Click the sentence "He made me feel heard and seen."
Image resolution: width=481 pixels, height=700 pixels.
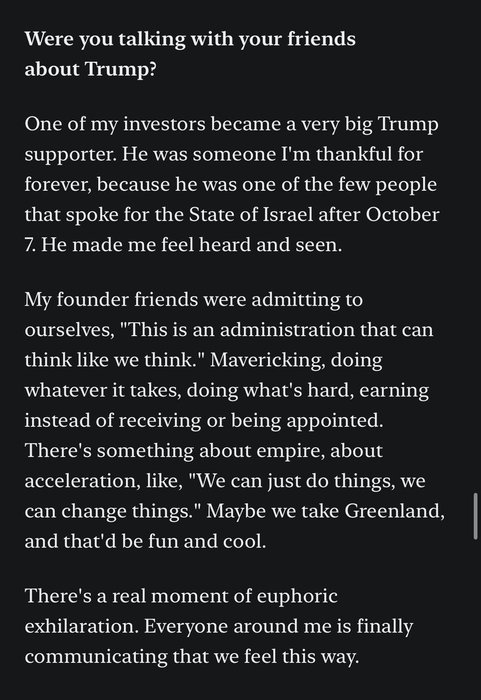click(x=192, y=245)
